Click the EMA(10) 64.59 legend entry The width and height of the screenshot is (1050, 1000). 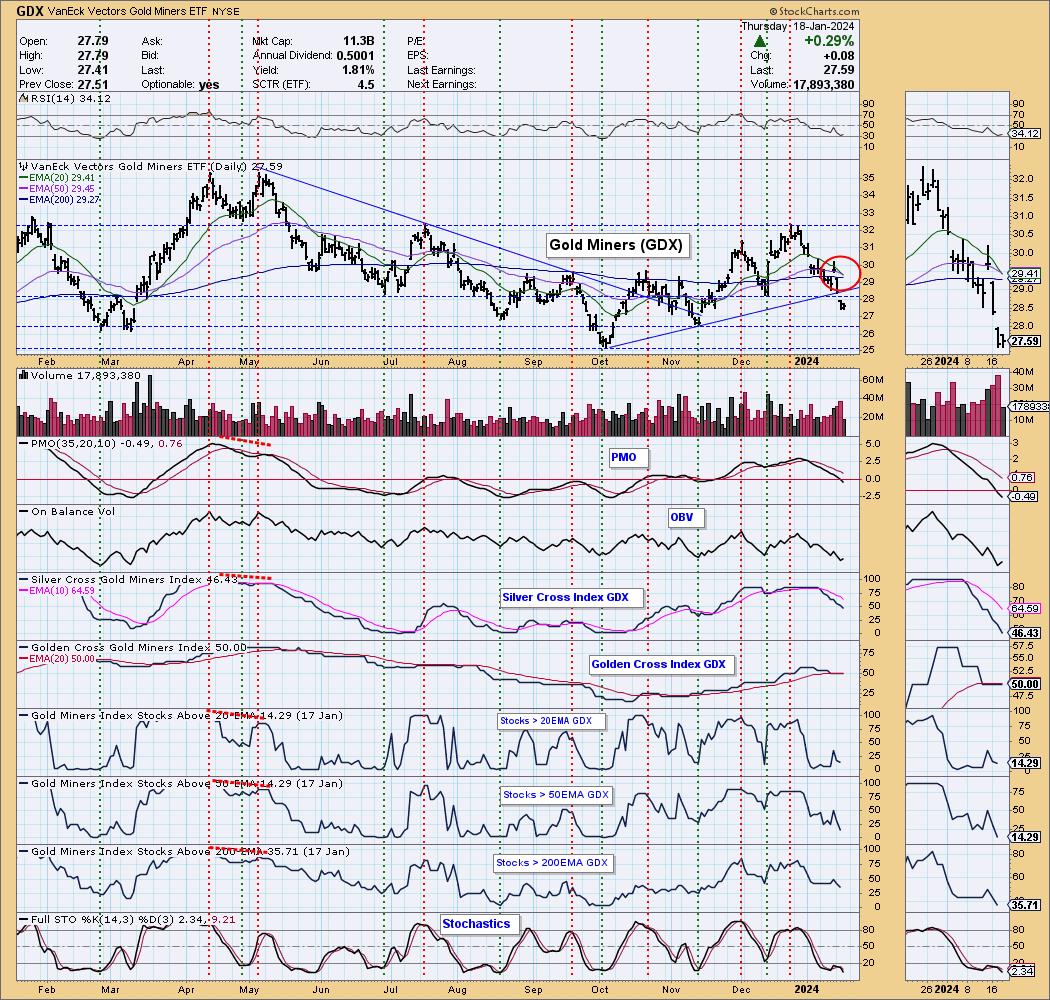pos(57,591)
